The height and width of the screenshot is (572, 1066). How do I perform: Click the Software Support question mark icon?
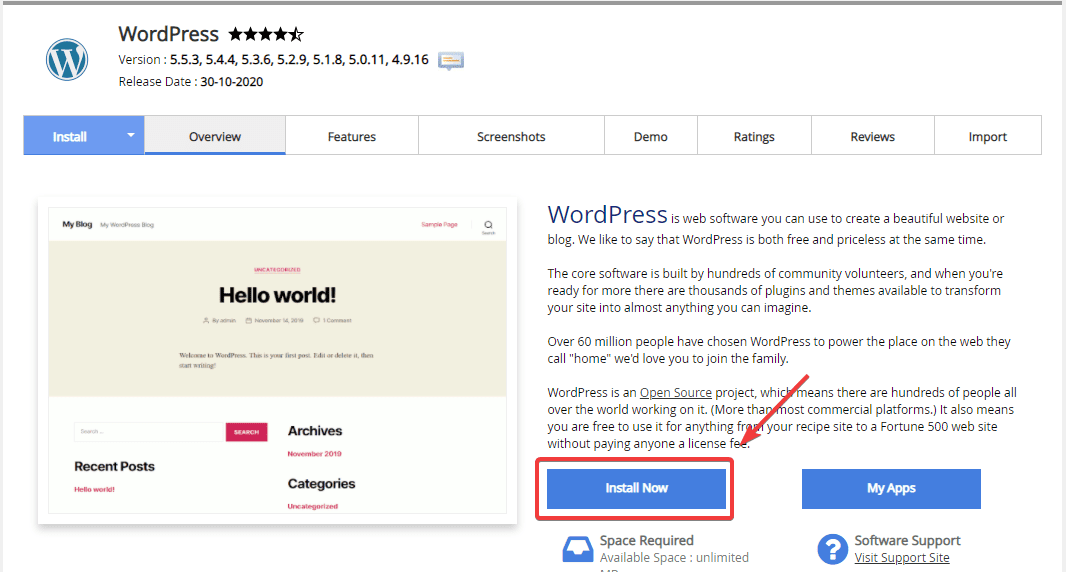832,549
